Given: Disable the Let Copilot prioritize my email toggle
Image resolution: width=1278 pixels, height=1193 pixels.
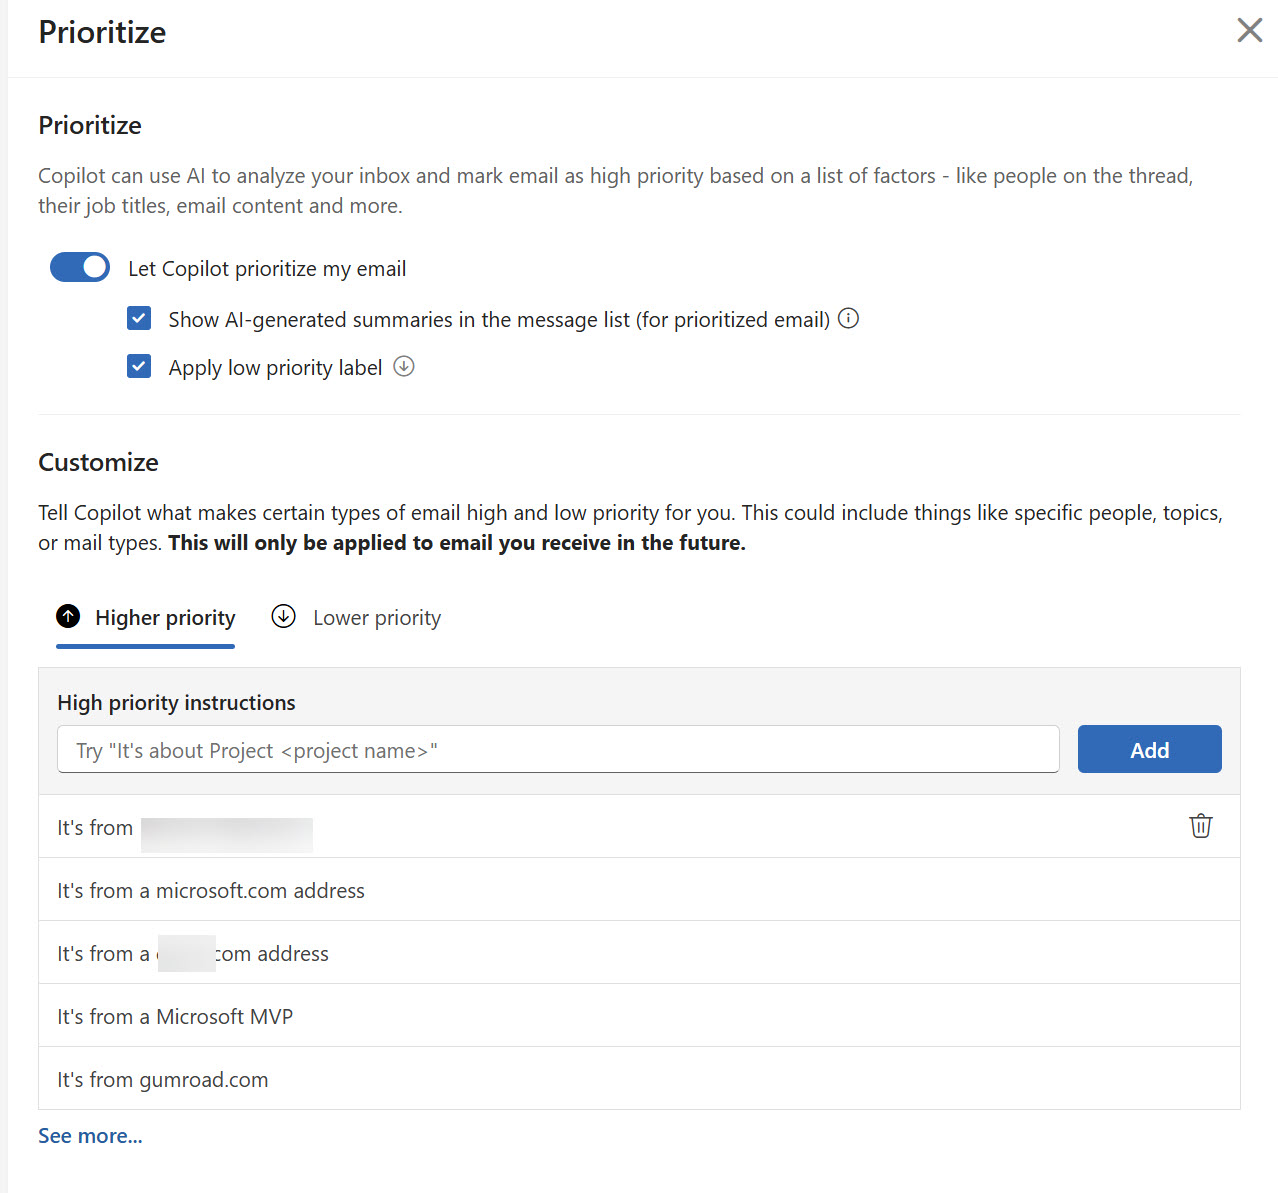Looking at the screenshot, I should pyautogui.click(x=79, y=267).
